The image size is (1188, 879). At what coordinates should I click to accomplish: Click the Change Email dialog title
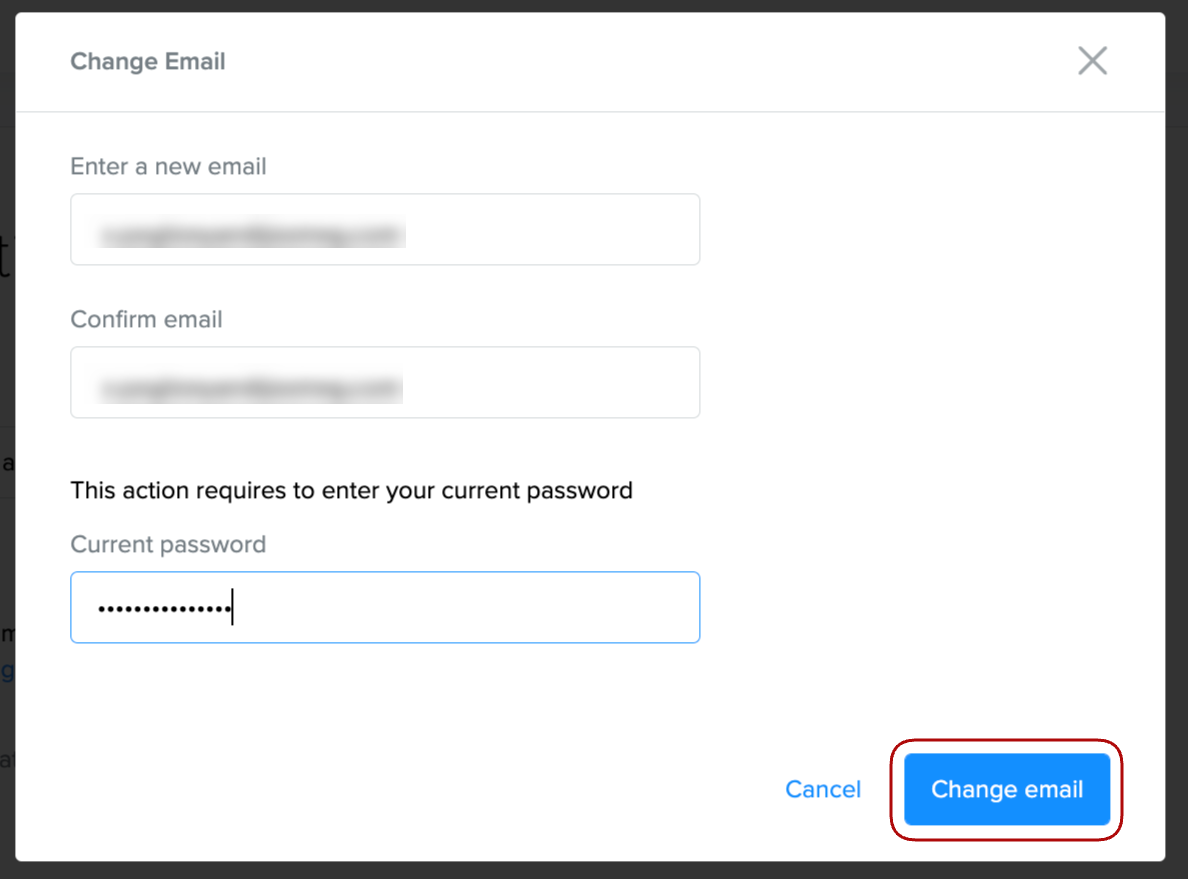pos(148,61)
